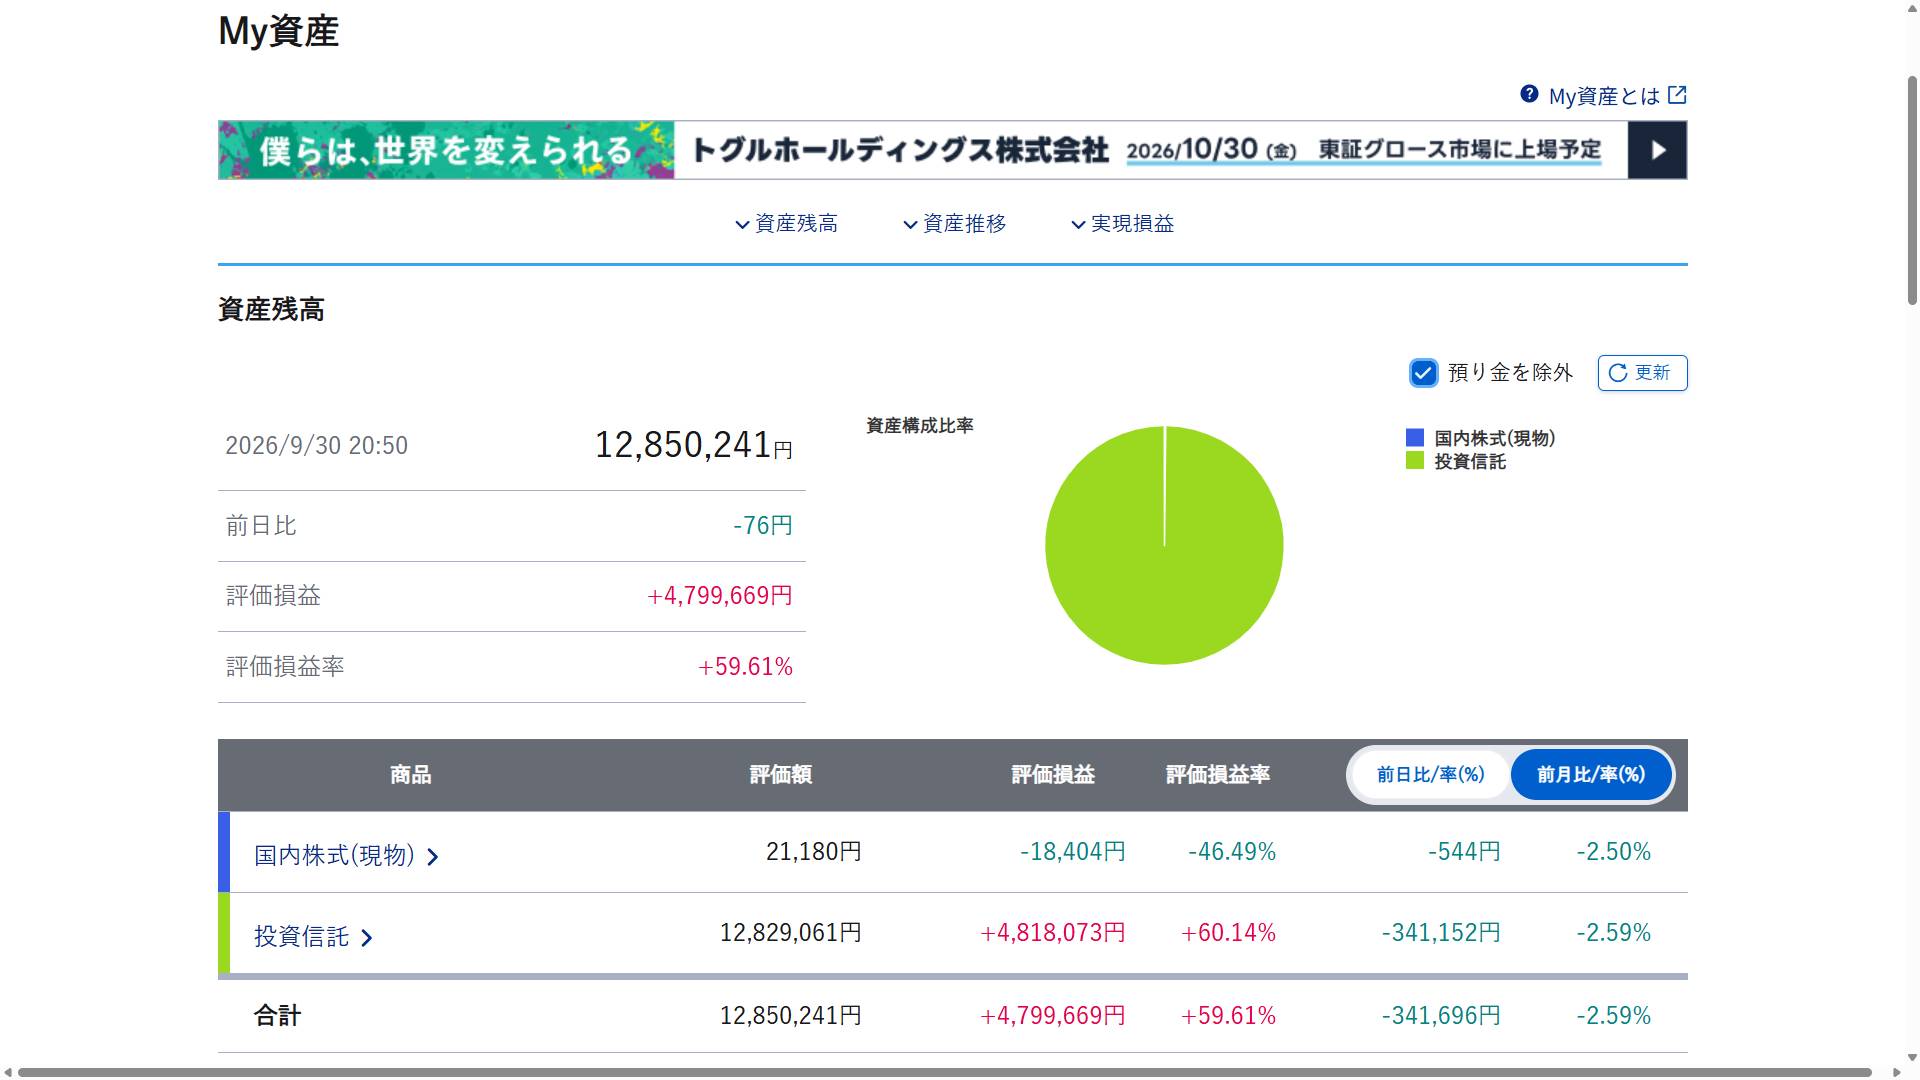This screenshot has height=1080, width=1920.
Task: Click the -2.50% monthly rate cell
Action: (x=1613, y=852)
